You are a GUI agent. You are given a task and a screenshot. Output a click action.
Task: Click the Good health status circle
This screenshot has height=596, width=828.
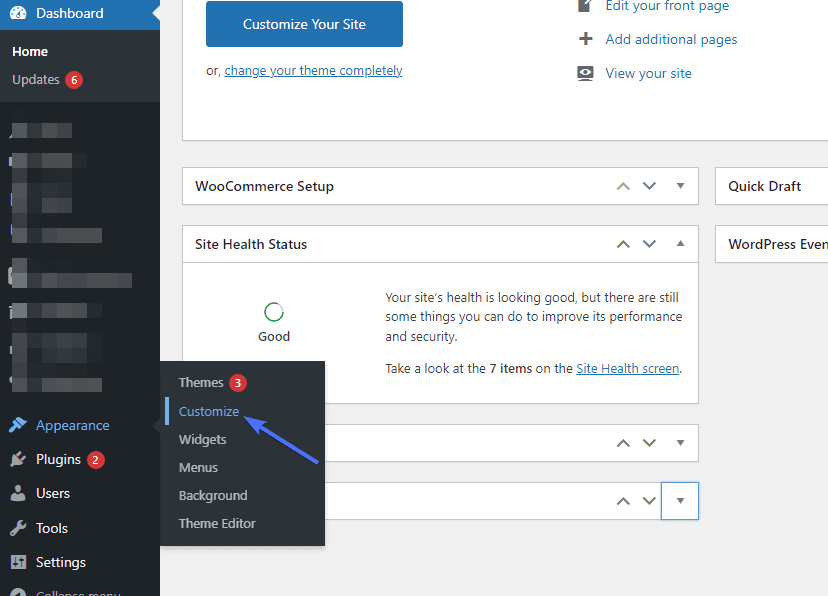pyautogui.click(x=274, y=312)
